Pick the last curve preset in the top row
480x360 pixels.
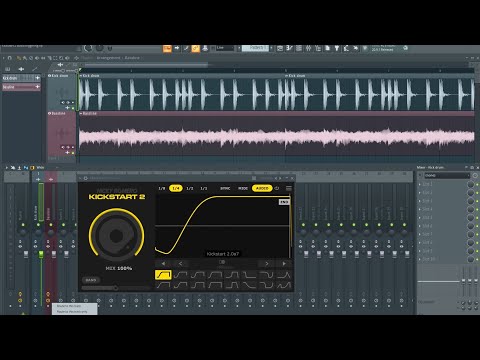284,275
